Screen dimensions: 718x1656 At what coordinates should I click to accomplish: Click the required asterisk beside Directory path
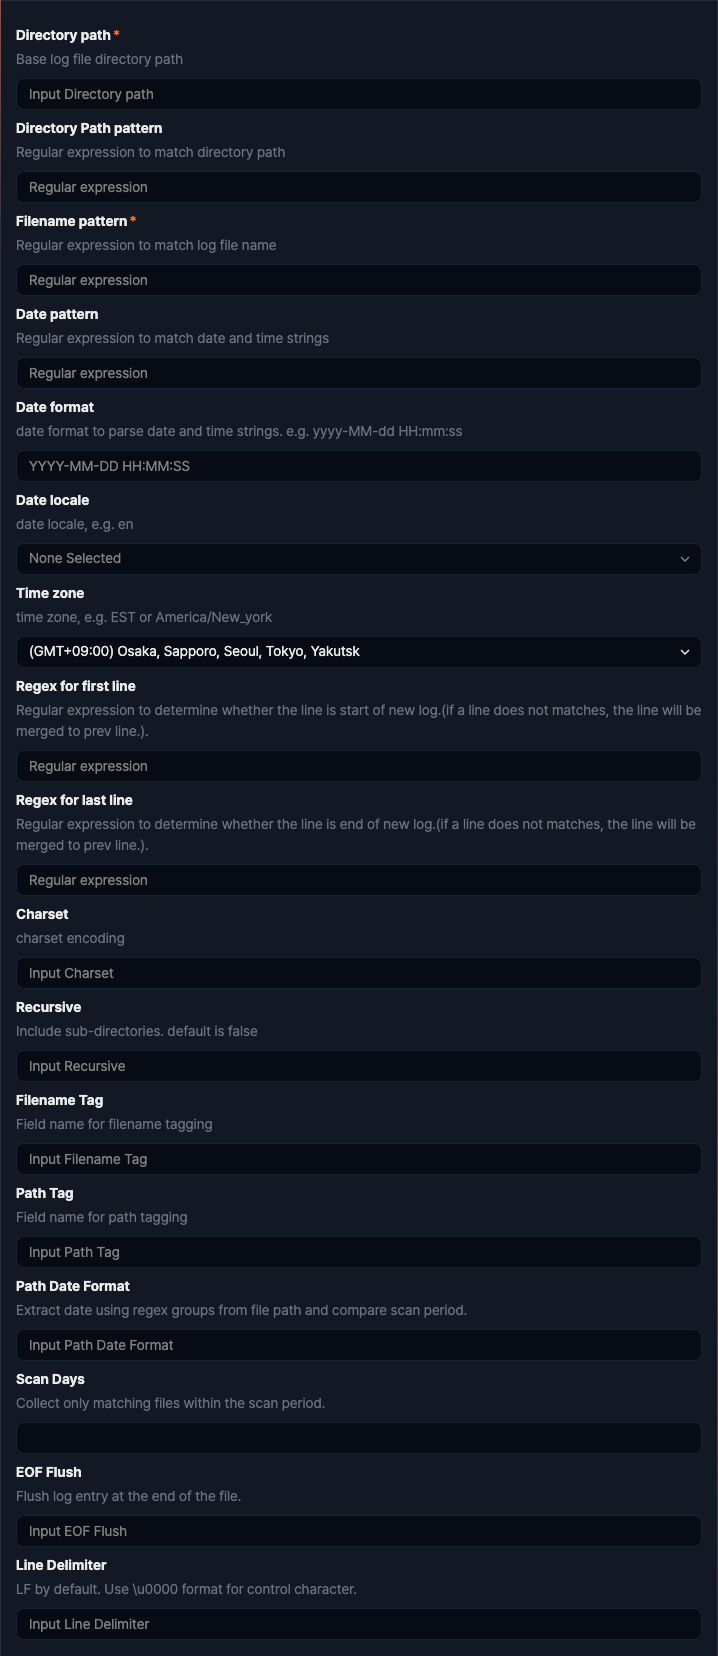click(x=116, y=34)
